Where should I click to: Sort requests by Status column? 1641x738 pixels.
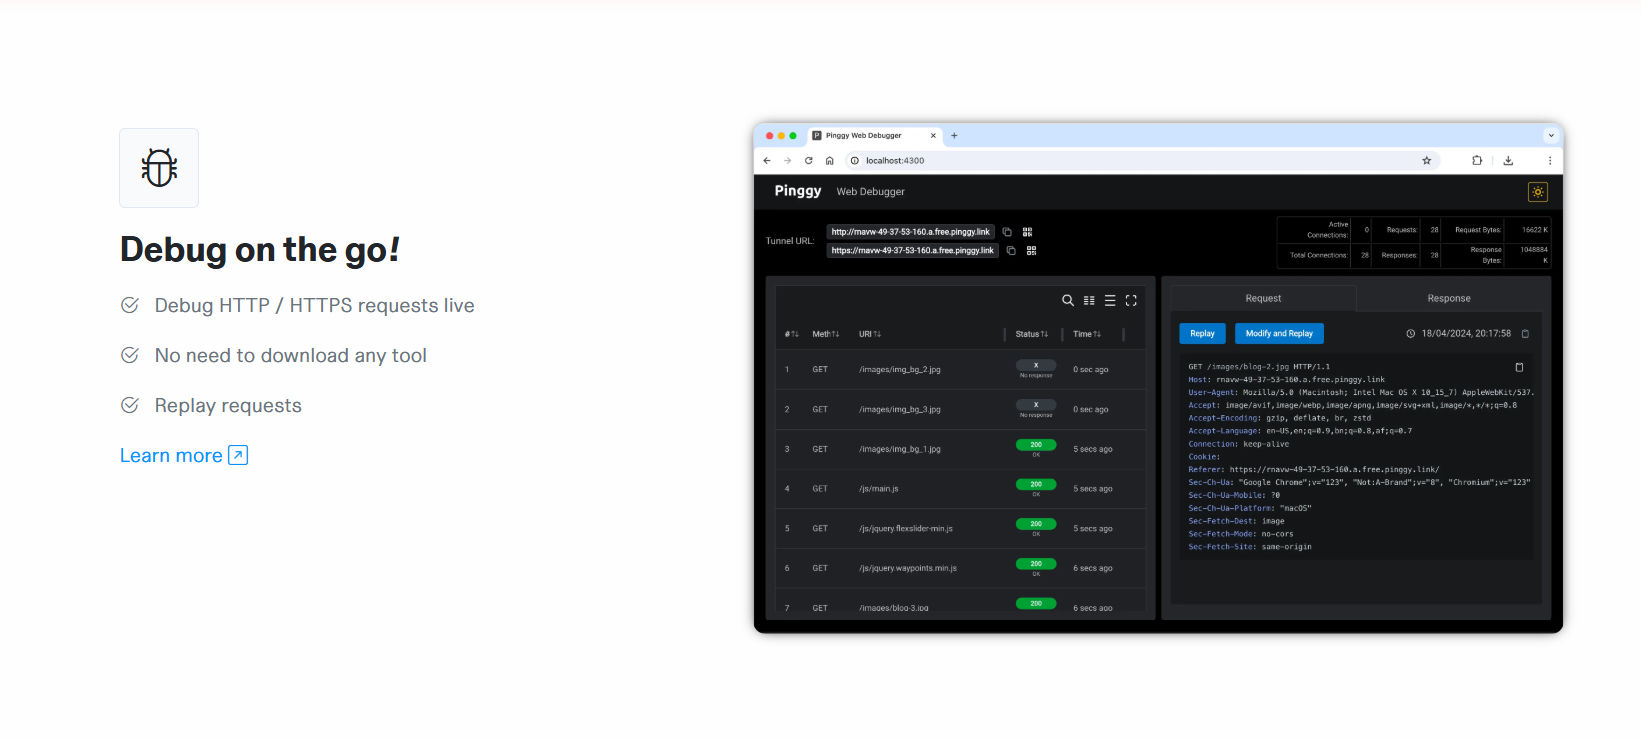(1031, 334)
